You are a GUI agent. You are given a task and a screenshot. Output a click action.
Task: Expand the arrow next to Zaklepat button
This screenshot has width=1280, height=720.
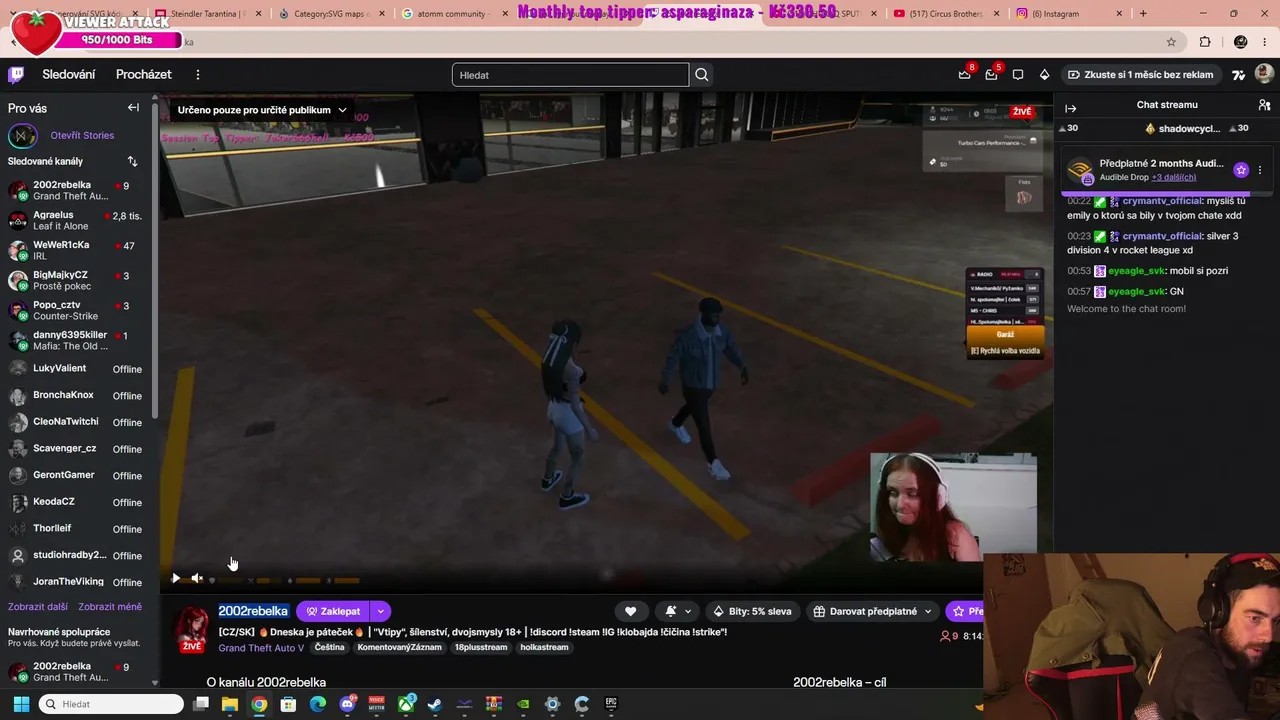pos(380,611)
